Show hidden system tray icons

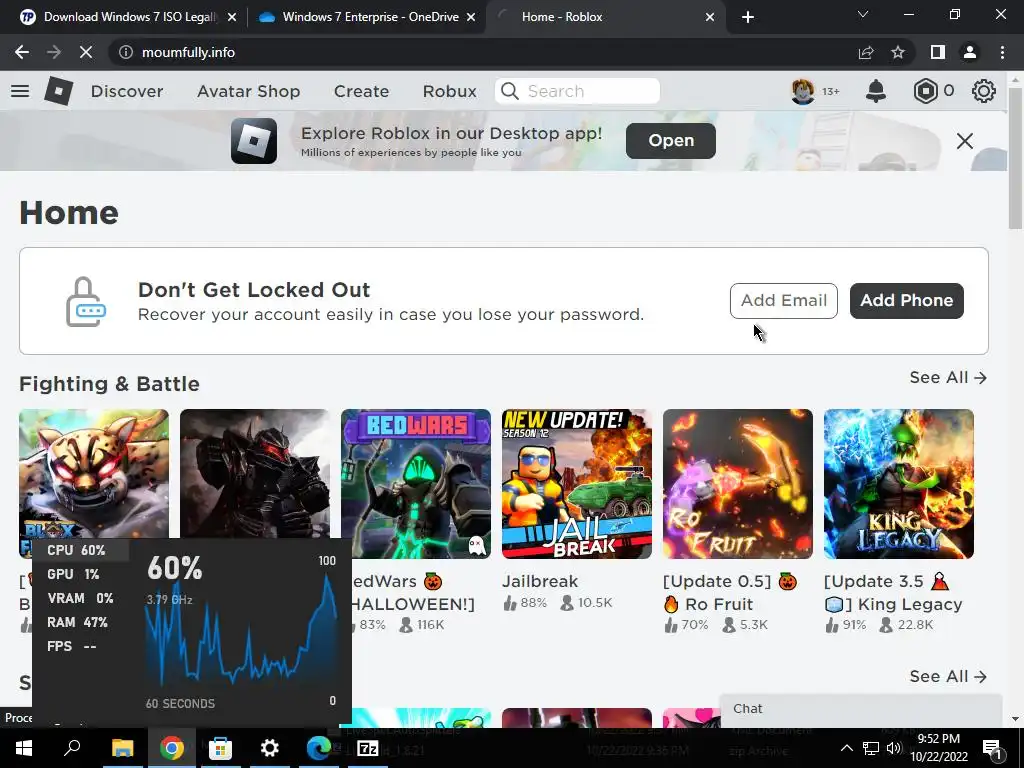[x=846, y=748]
